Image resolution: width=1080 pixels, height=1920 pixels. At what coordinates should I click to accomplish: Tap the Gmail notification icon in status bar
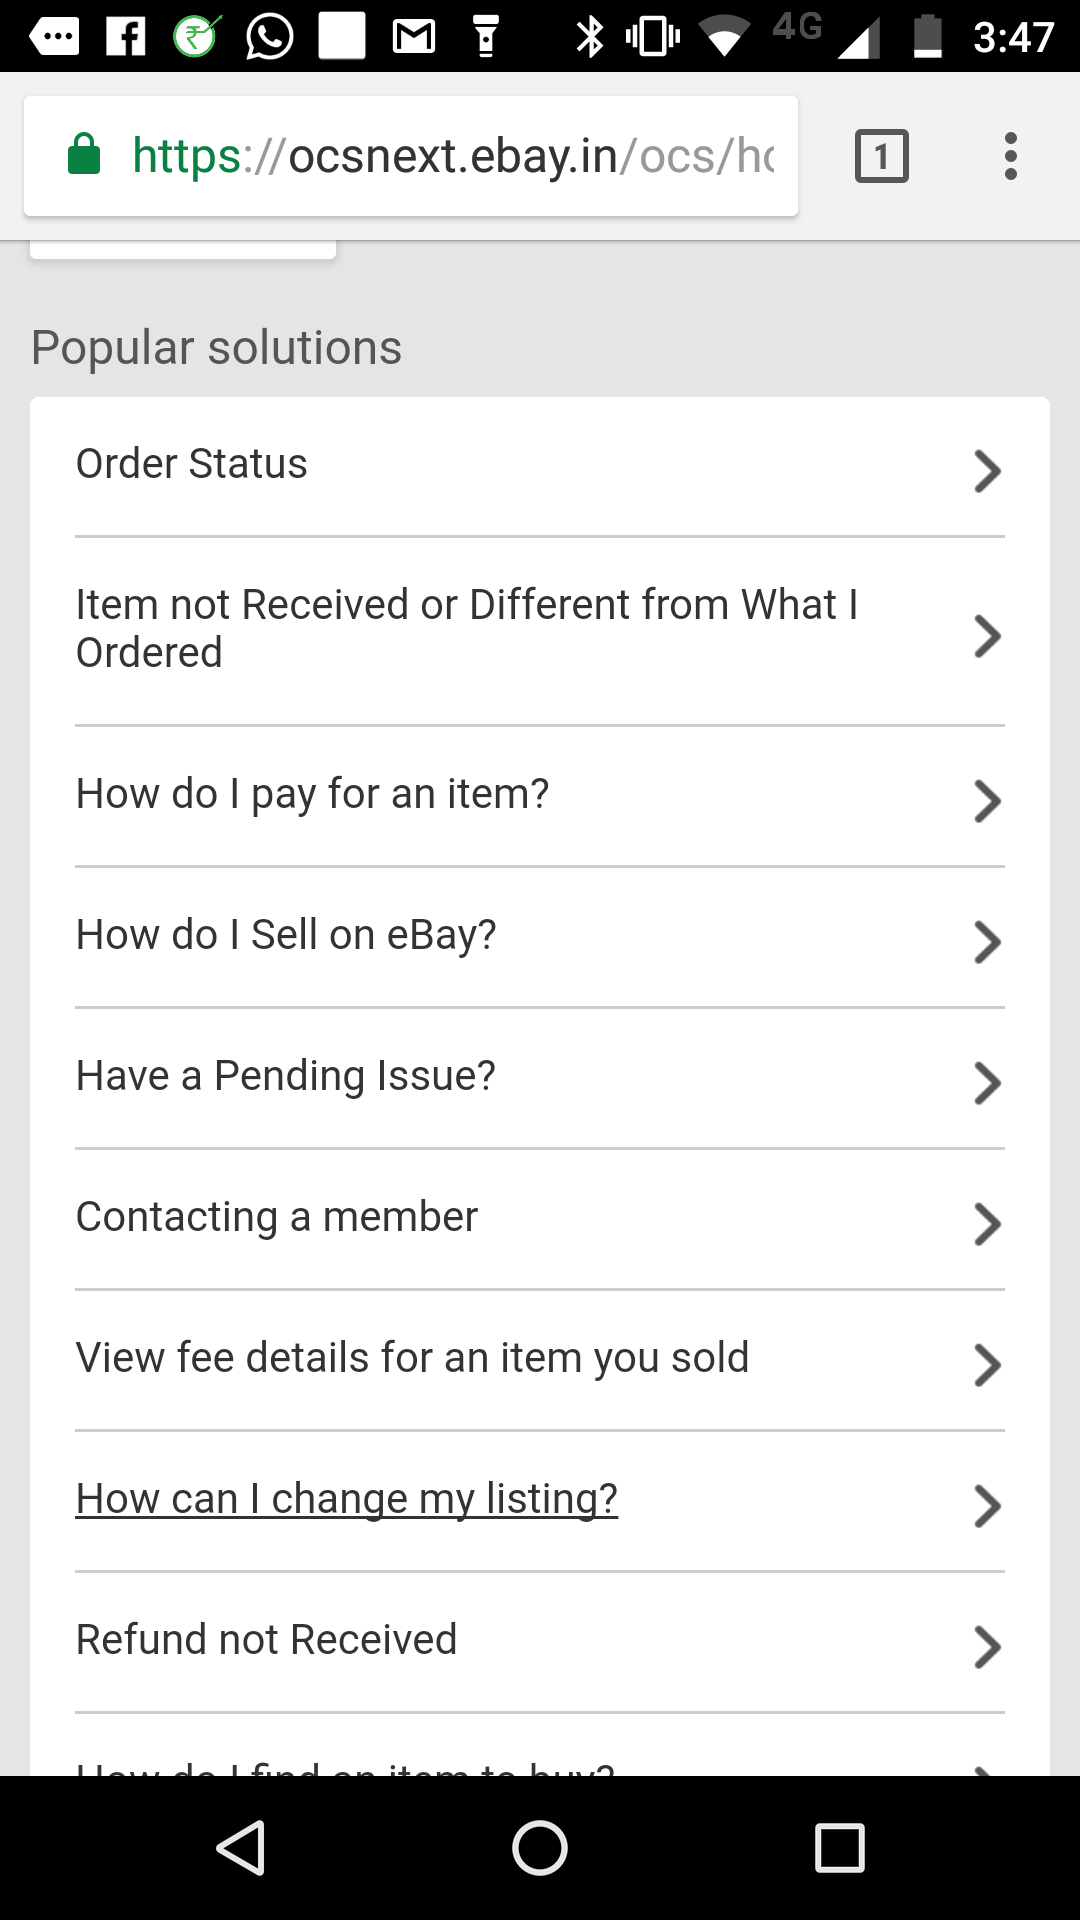[413, 37]
